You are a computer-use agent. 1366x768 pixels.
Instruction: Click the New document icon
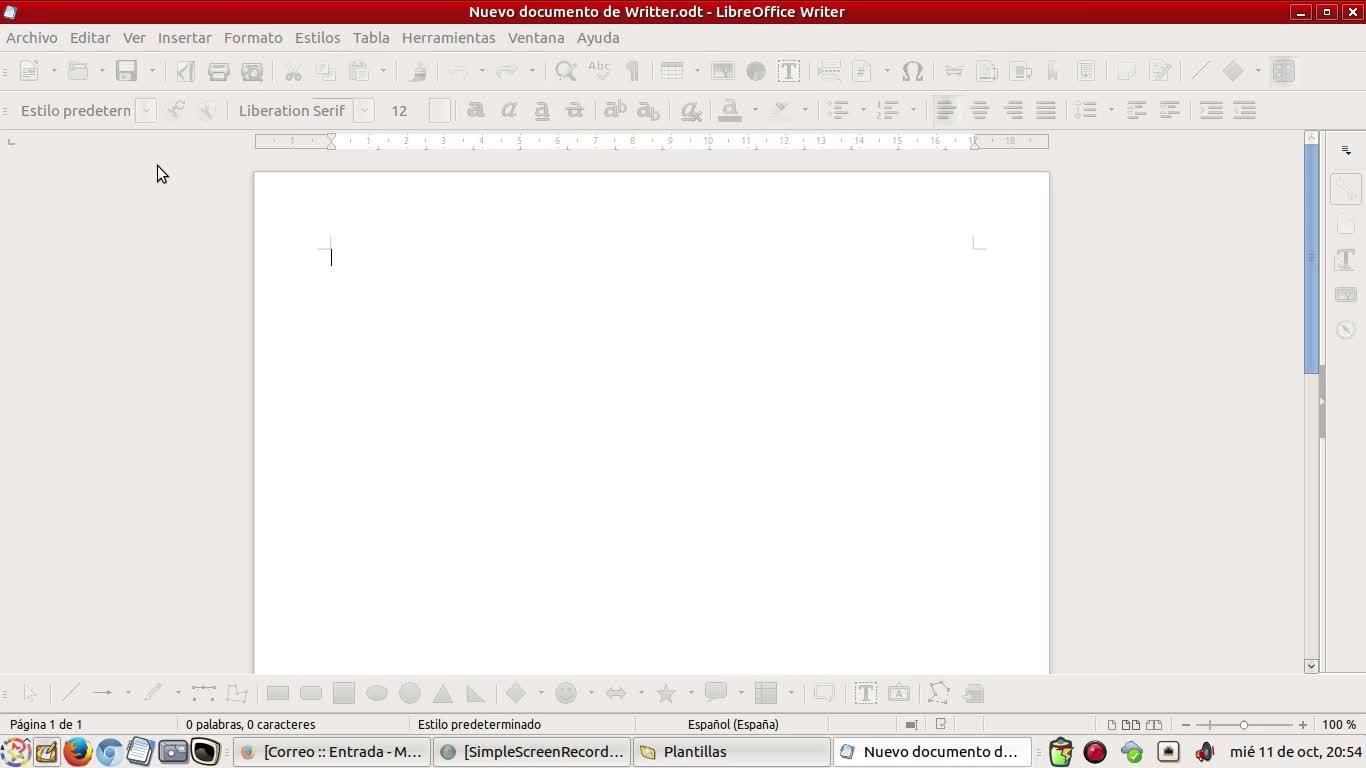[29, 71]
